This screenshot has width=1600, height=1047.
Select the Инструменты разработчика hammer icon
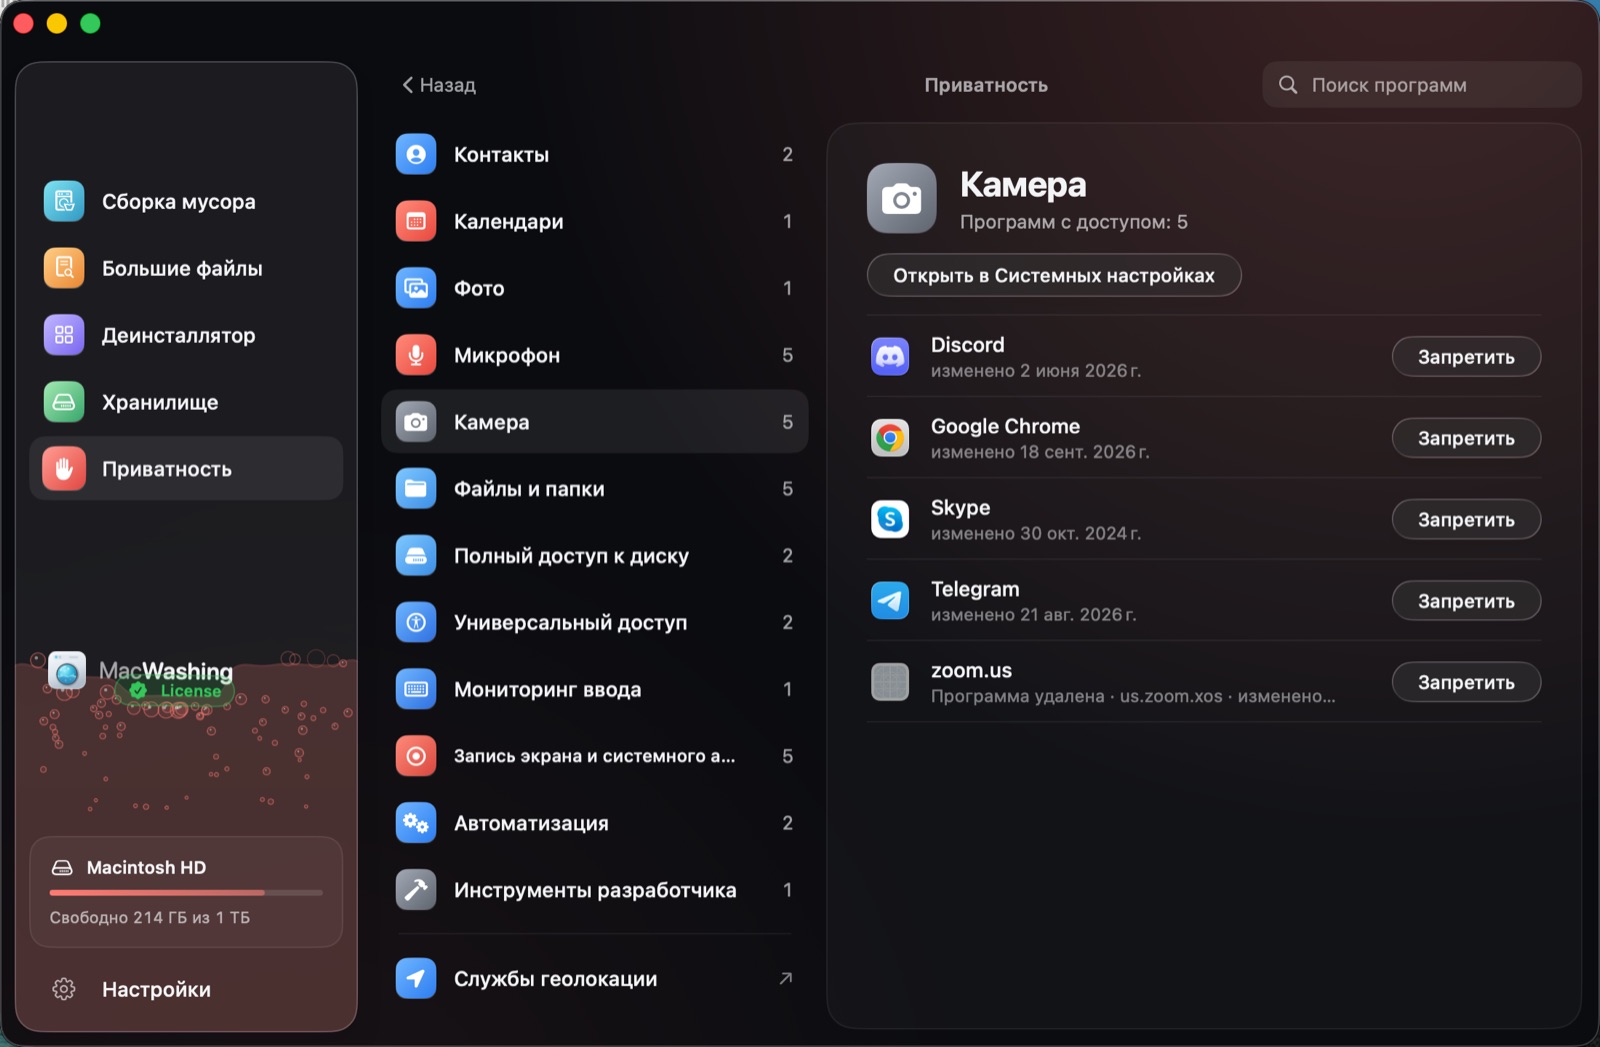point(416,890)
